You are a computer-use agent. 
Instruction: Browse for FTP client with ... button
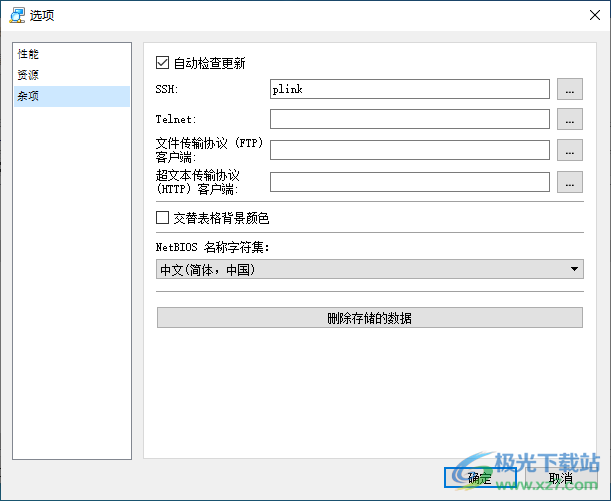570,150
